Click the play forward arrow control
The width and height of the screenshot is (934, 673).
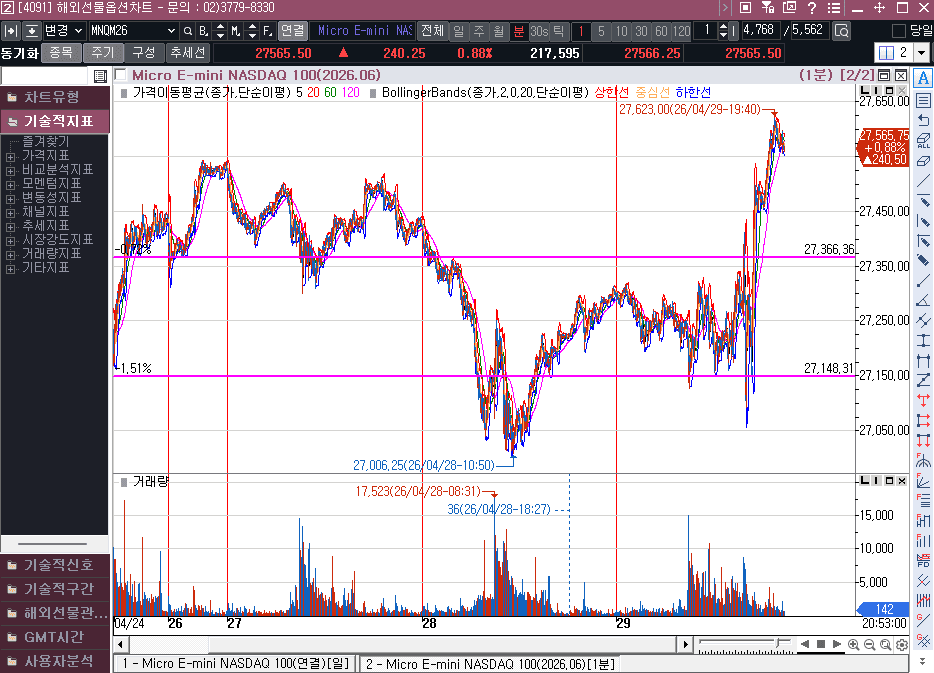pyautogui.click(x=836, y=644)
